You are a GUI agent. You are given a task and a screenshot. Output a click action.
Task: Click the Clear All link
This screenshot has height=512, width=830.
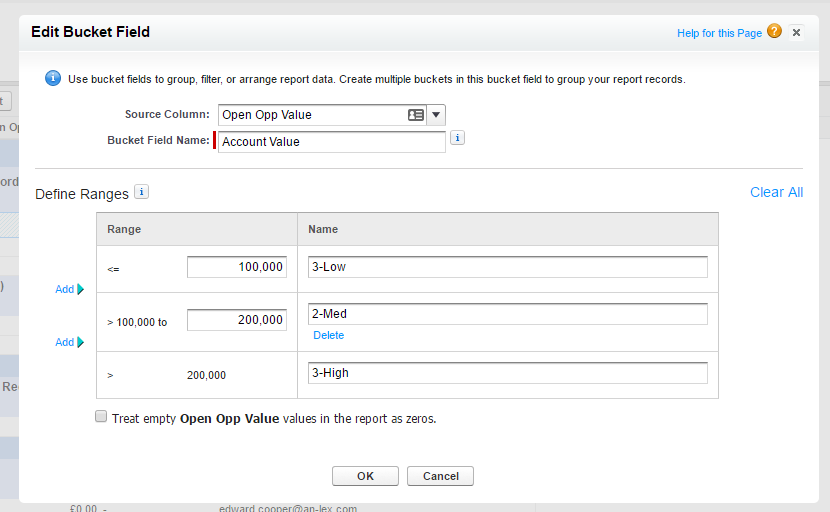[x=776, y=192]
